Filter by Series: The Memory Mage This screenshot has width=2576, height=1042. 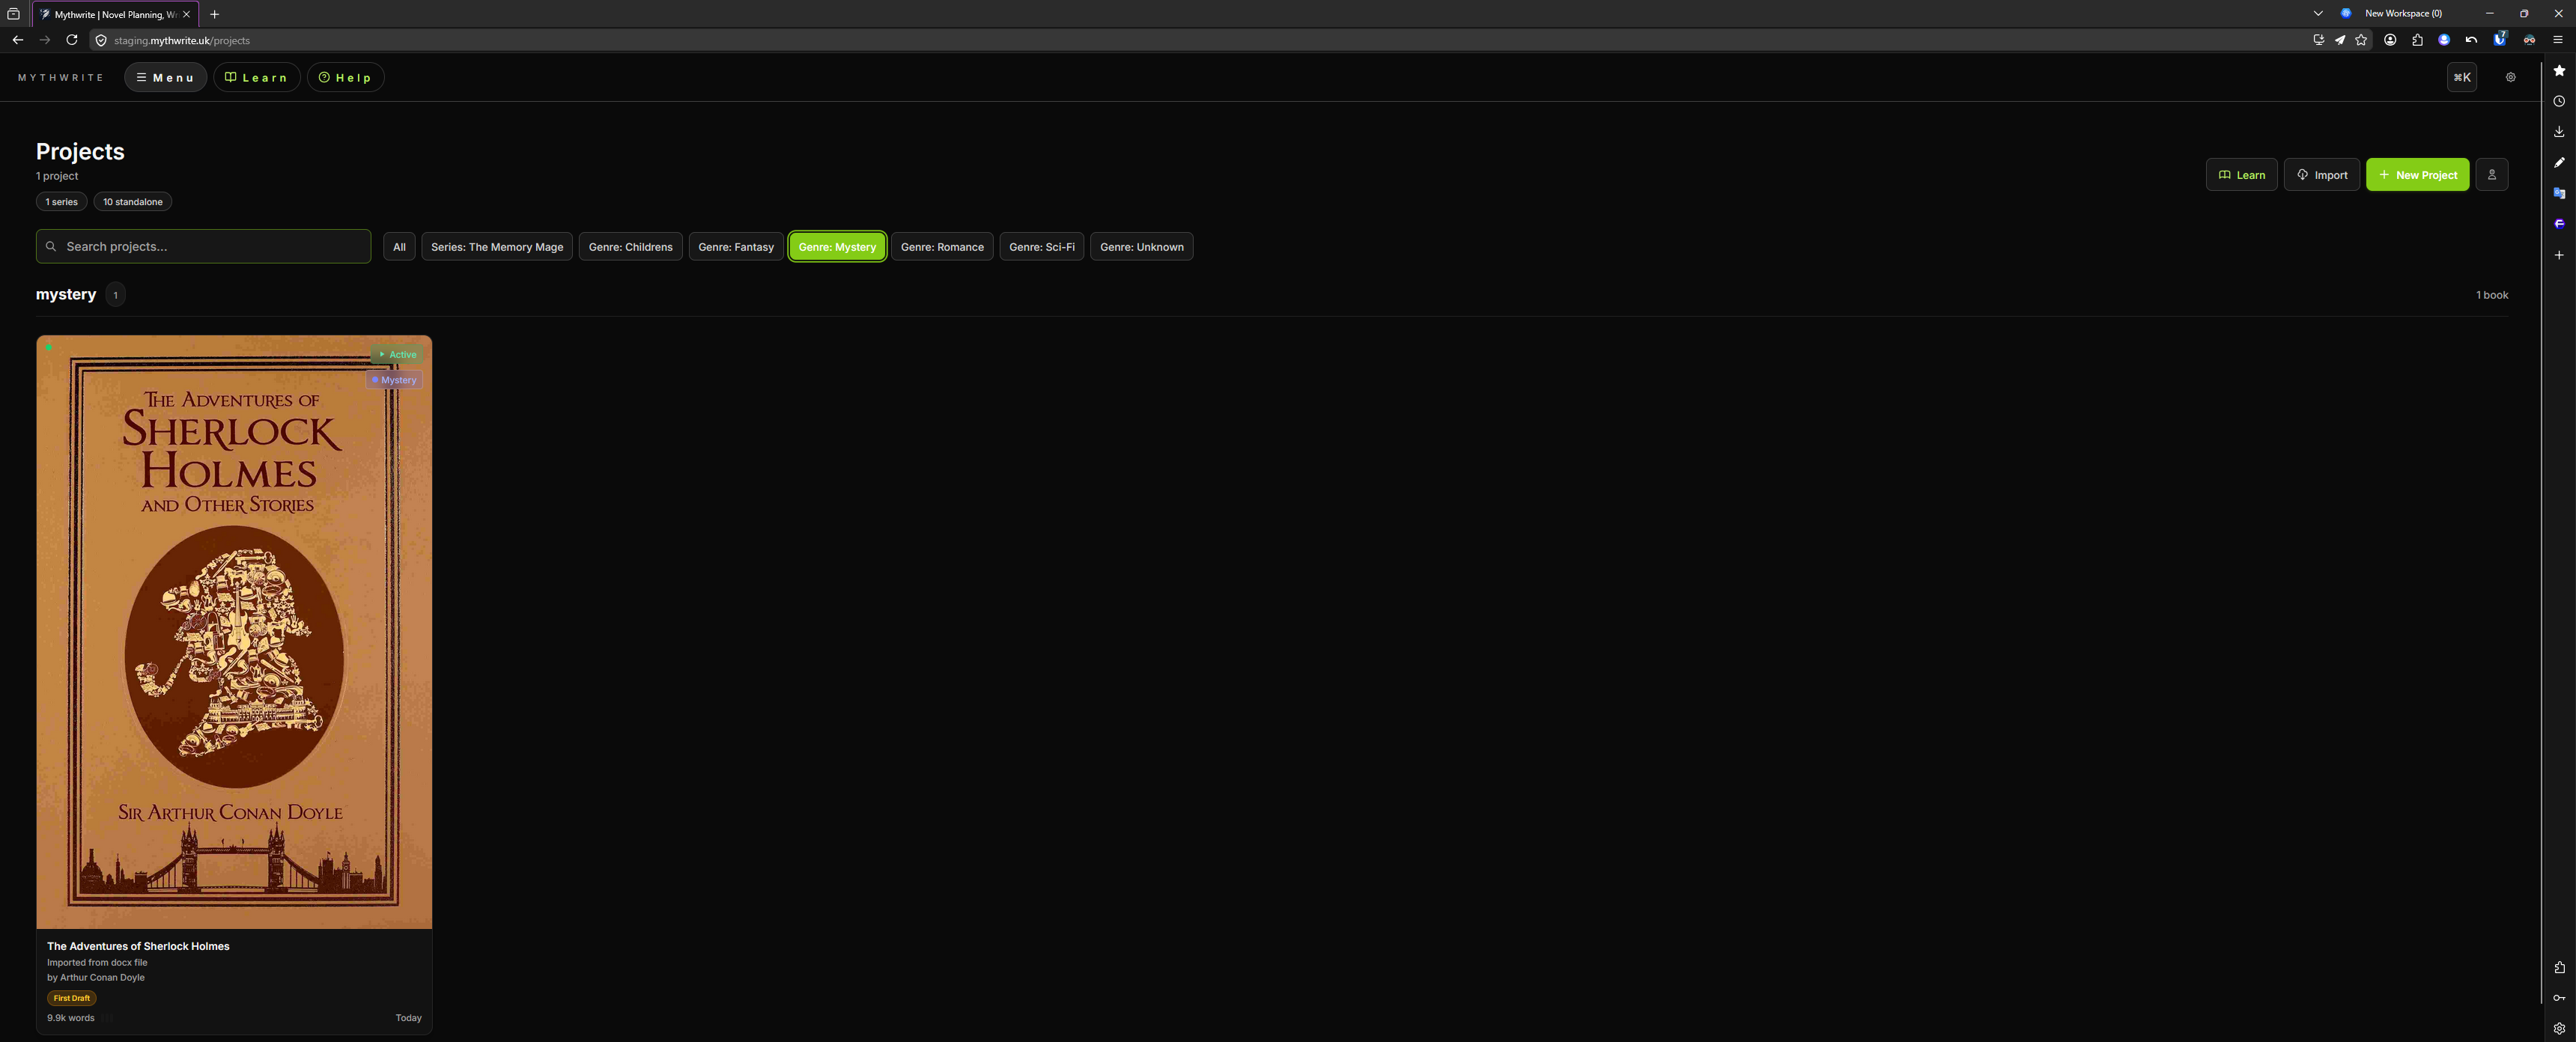pyautogui.click(x=497, y=247)
